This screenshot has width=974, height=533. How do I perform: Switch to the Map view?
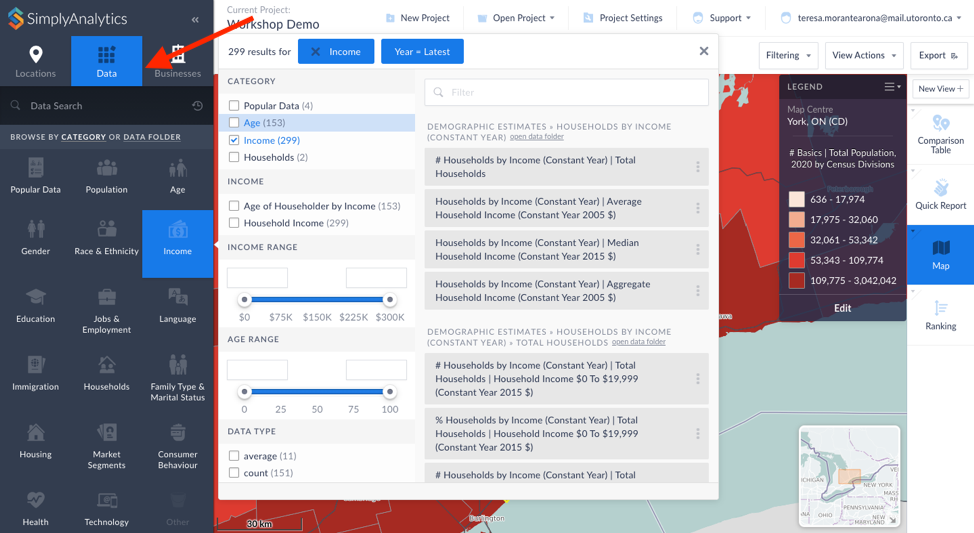pyautogui.click(x=940, y=255)
